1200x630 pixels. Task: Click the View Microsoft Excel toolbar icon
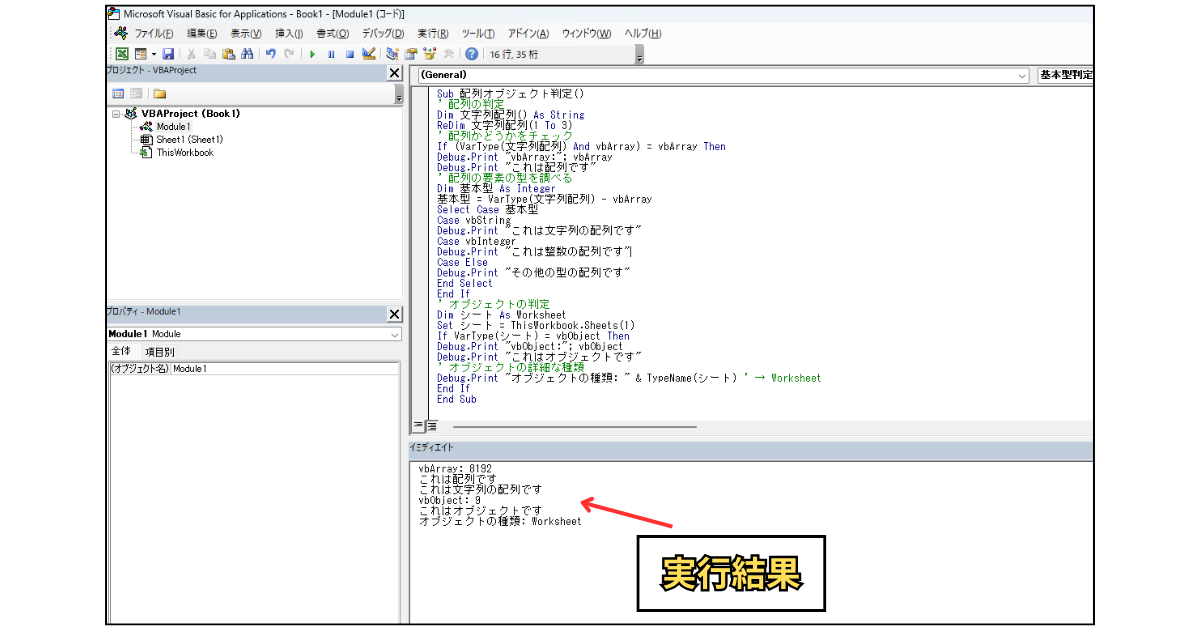click(121, 54)
